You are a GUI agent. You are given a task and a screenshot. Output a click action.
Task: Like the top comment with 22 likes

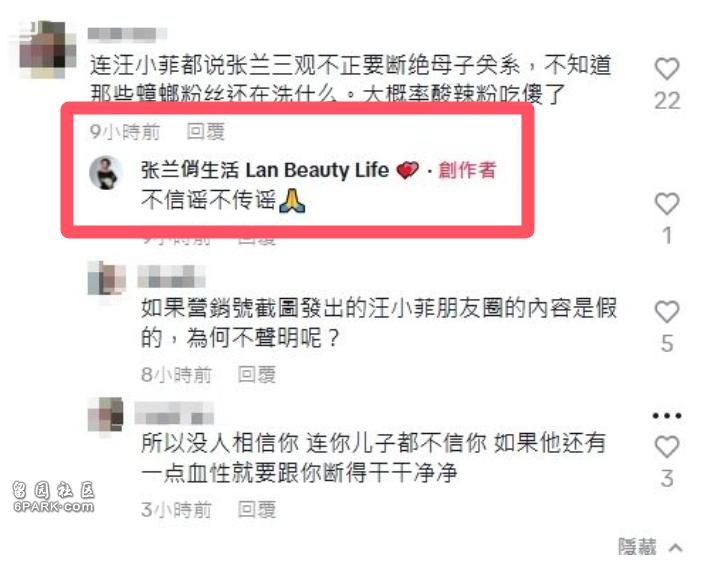pos(667,69)
